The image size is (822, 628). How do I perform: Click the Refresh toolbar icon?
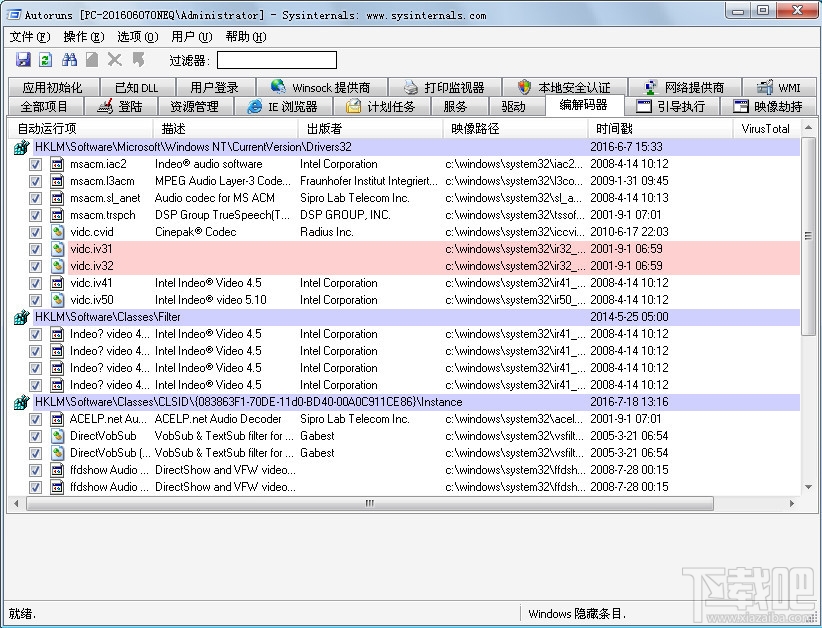click(x=46, y=60)
